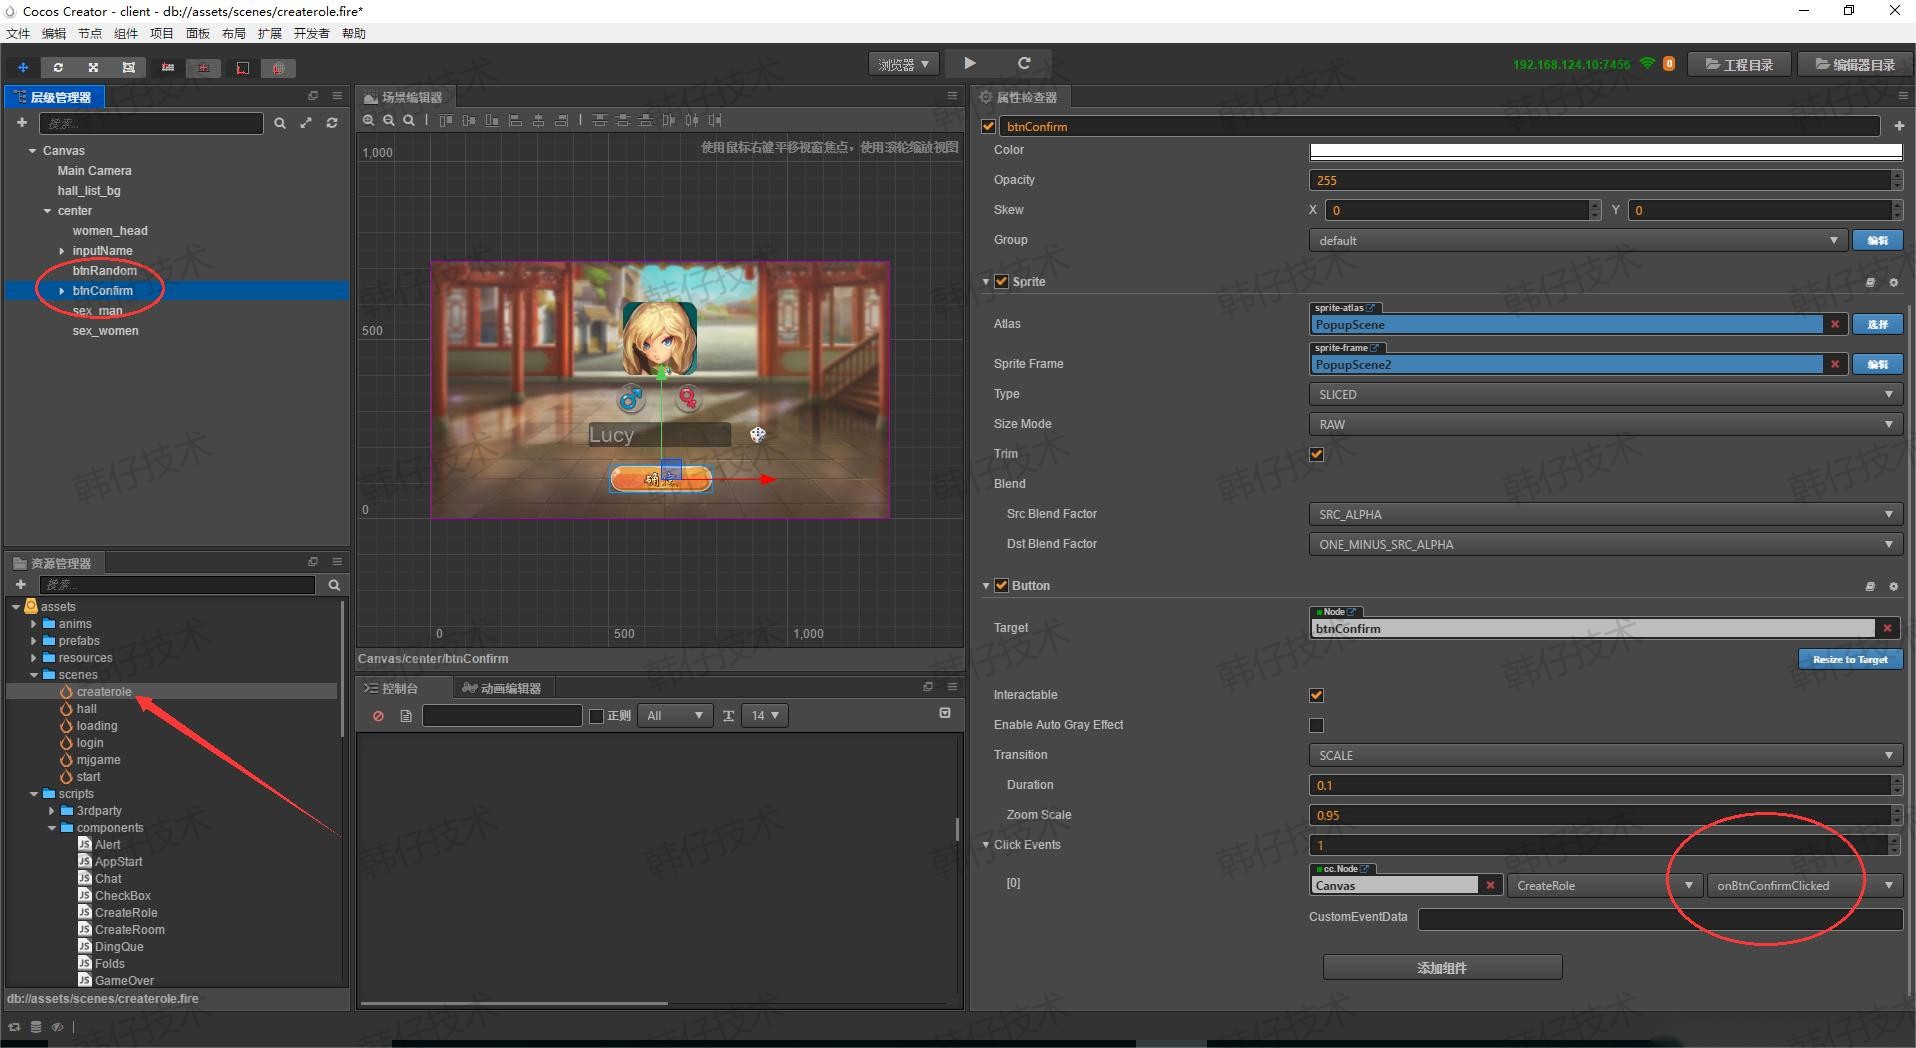Toggle the Button component enabled checkbox

click(1001, 586)
